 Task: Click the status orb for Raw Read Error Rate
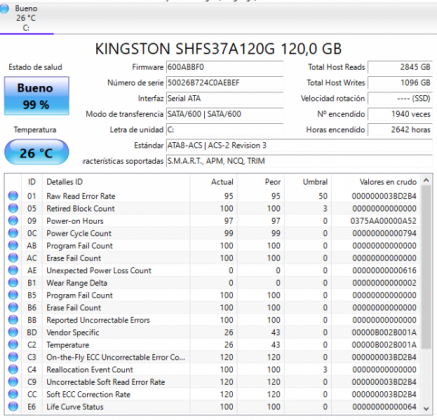click(13, 196)
